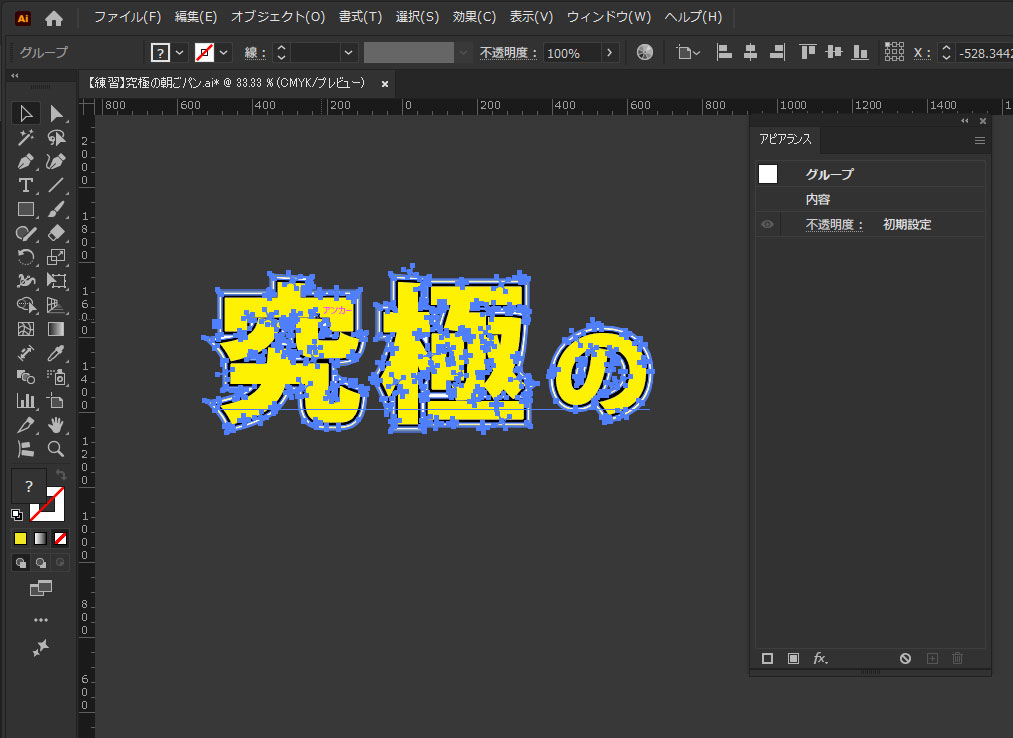
Task: Activate the Direct Selection tool
Action: 57,114
